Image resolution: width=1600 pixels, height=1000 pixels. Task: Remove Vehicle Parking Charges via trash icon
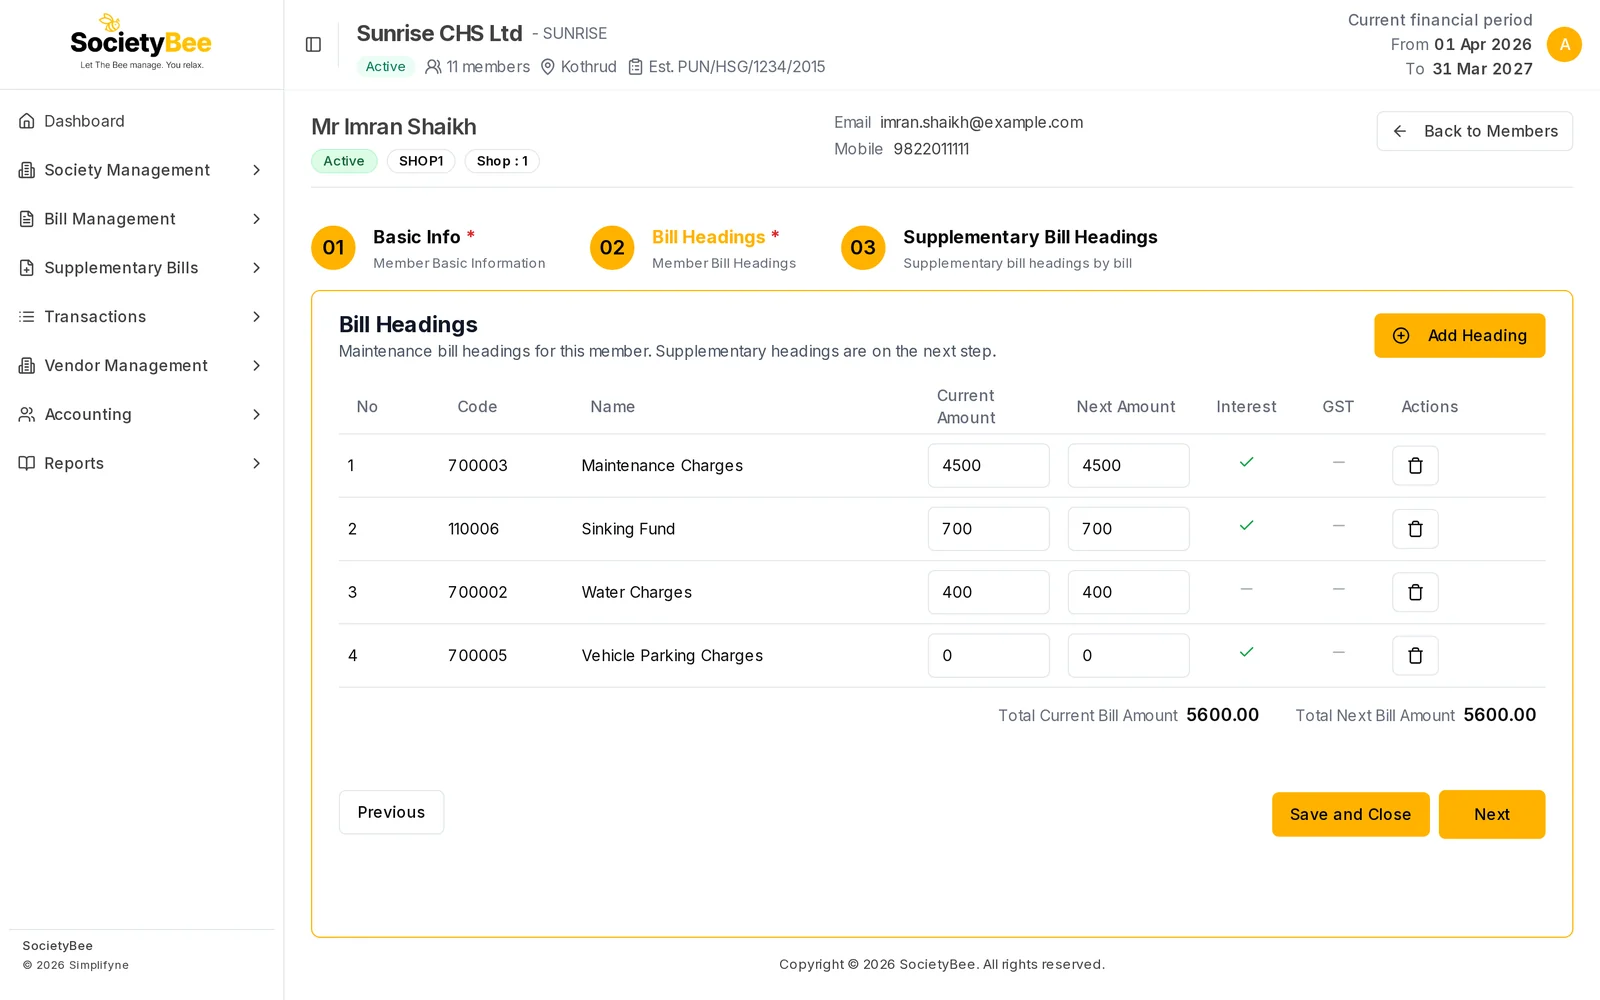click(1415, 656)
